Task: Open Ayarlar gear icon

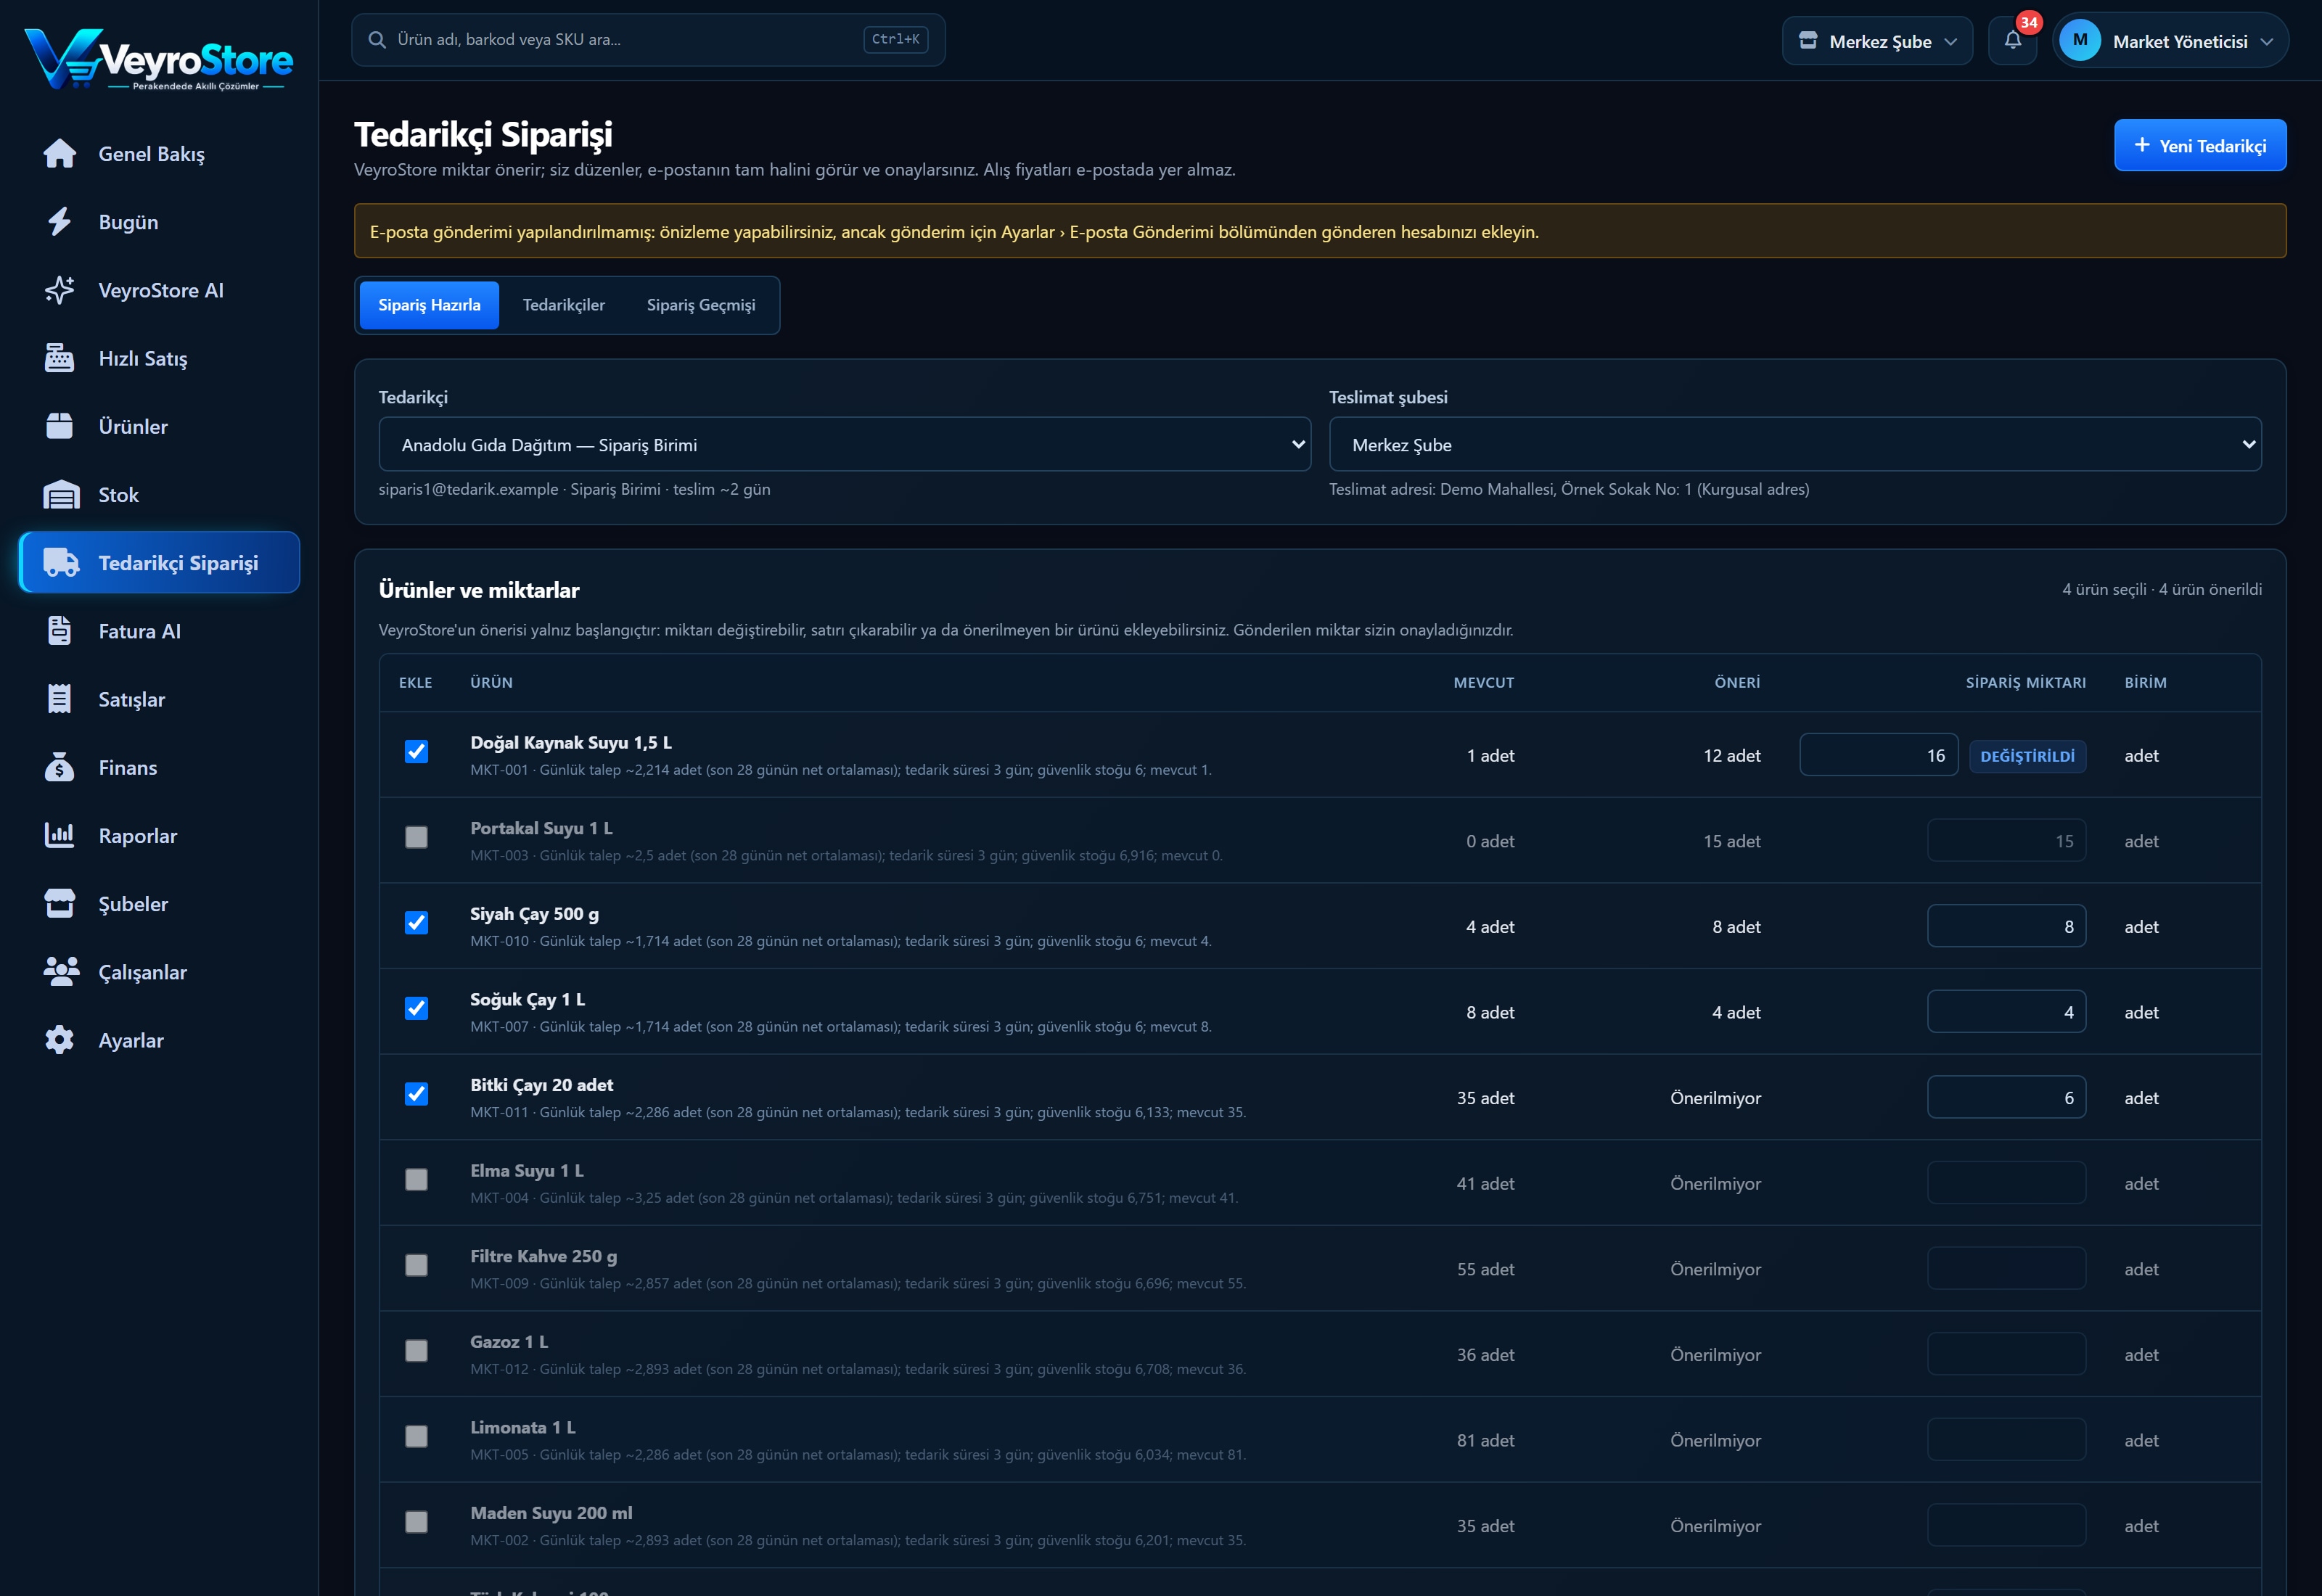Action: tap(60, 1040)
